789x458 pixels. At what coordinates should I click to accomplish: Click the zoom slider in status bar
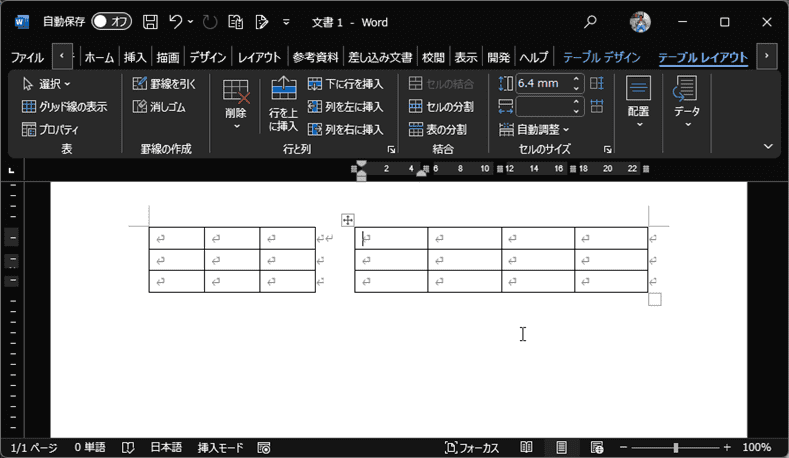pos(676,447)
